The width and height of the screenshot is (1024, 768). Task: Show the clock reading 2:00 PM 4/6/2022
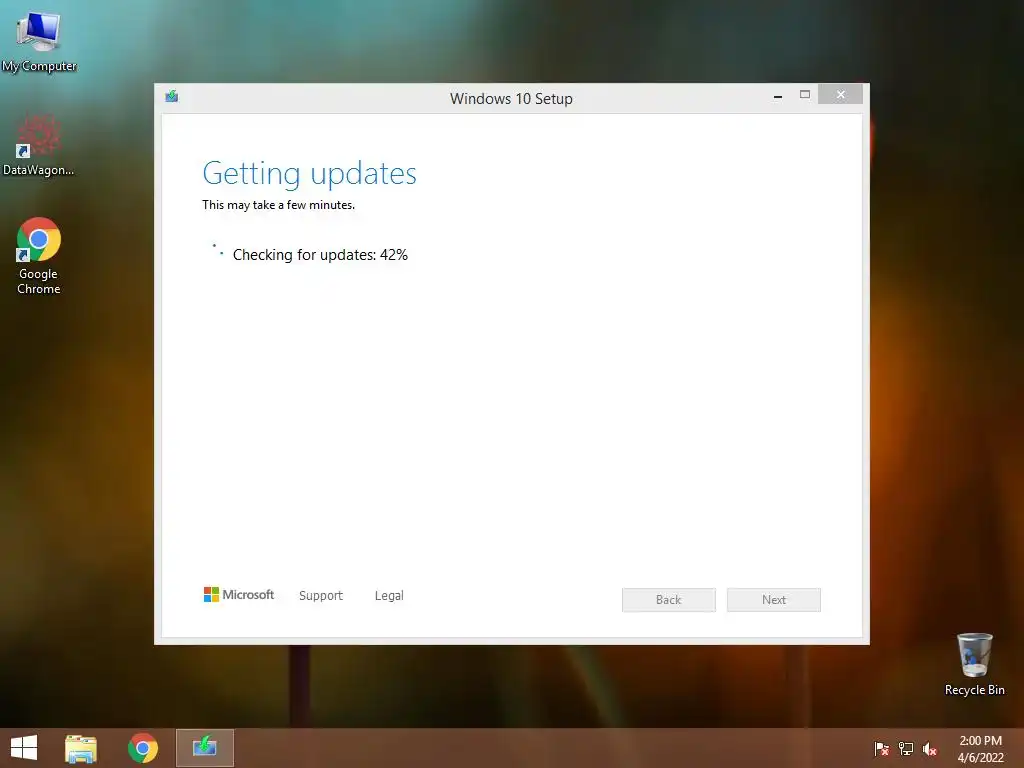[x=980, y=749]
